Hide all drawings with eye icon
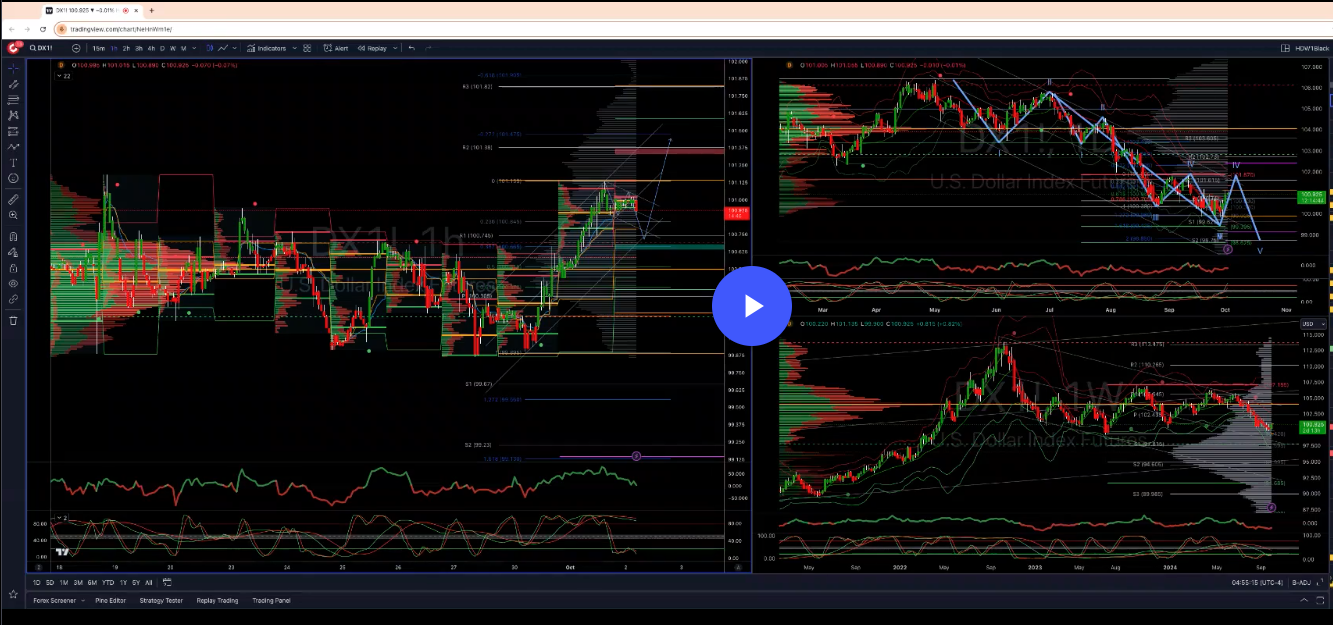This screenshot has height=625, width=1333. 13,284
